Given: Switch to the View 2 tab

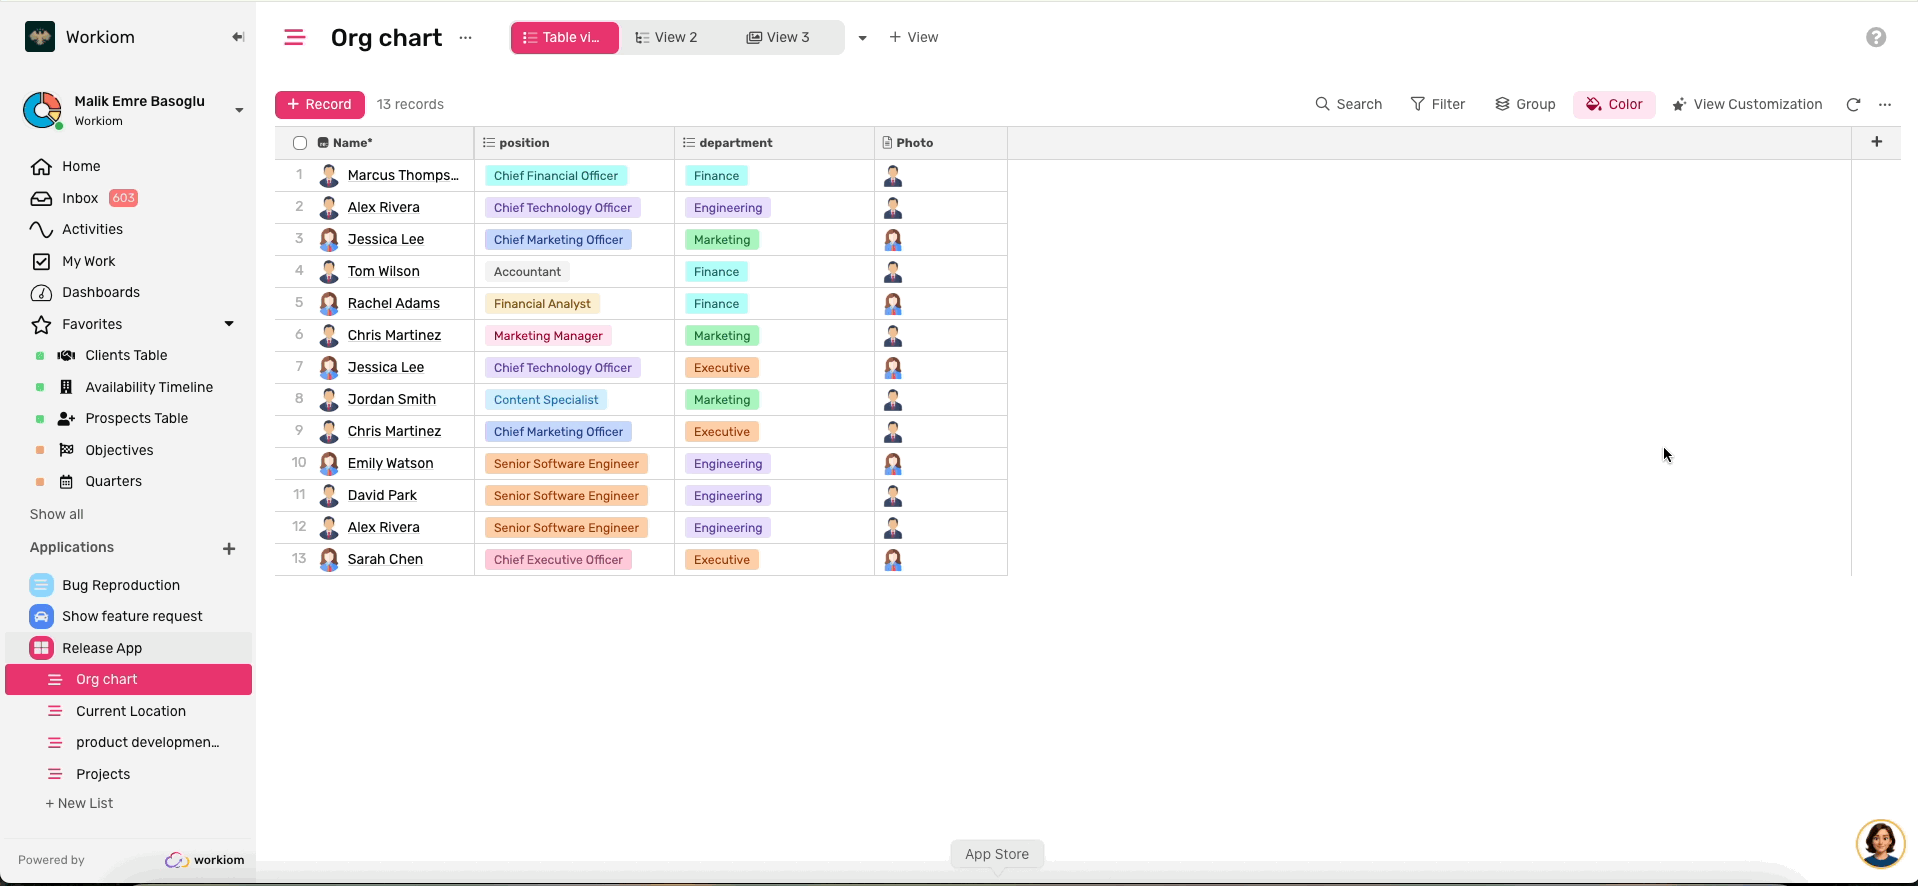Looking at the screenshot, I should point(667,37).
